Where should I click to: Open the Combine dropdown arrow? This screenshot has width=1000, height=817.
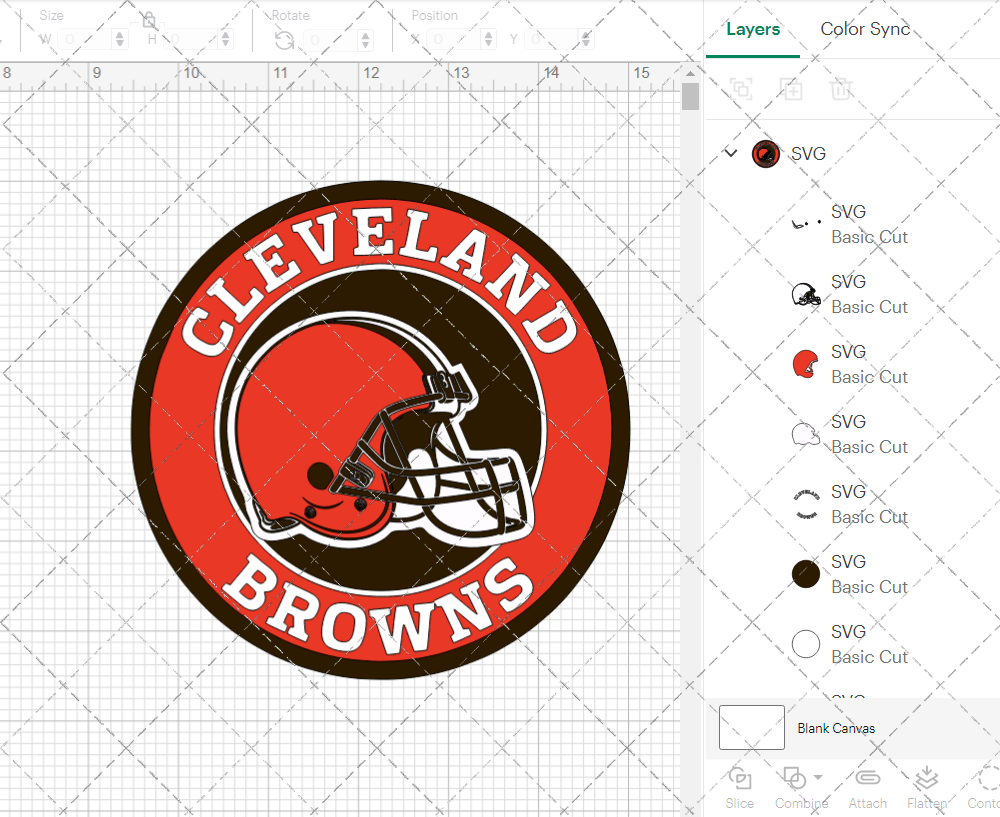[818, 777]
